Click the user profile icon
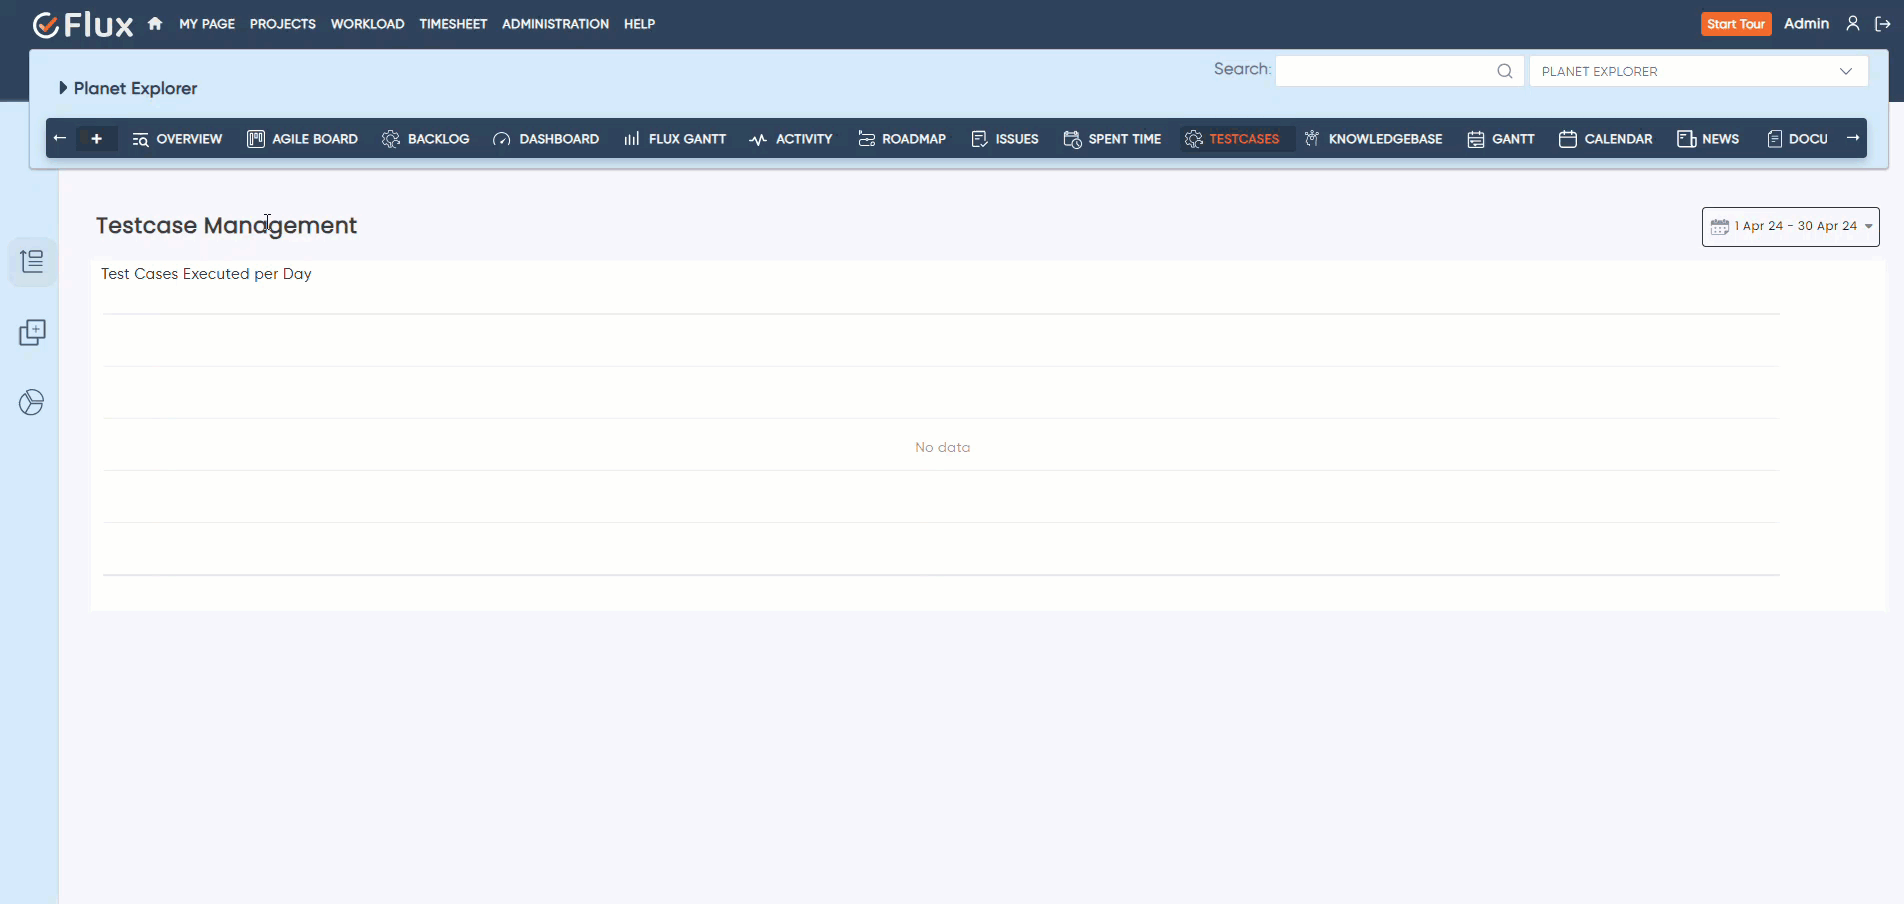Viewport: 1904px width, 904px height. click(1852, 24)
